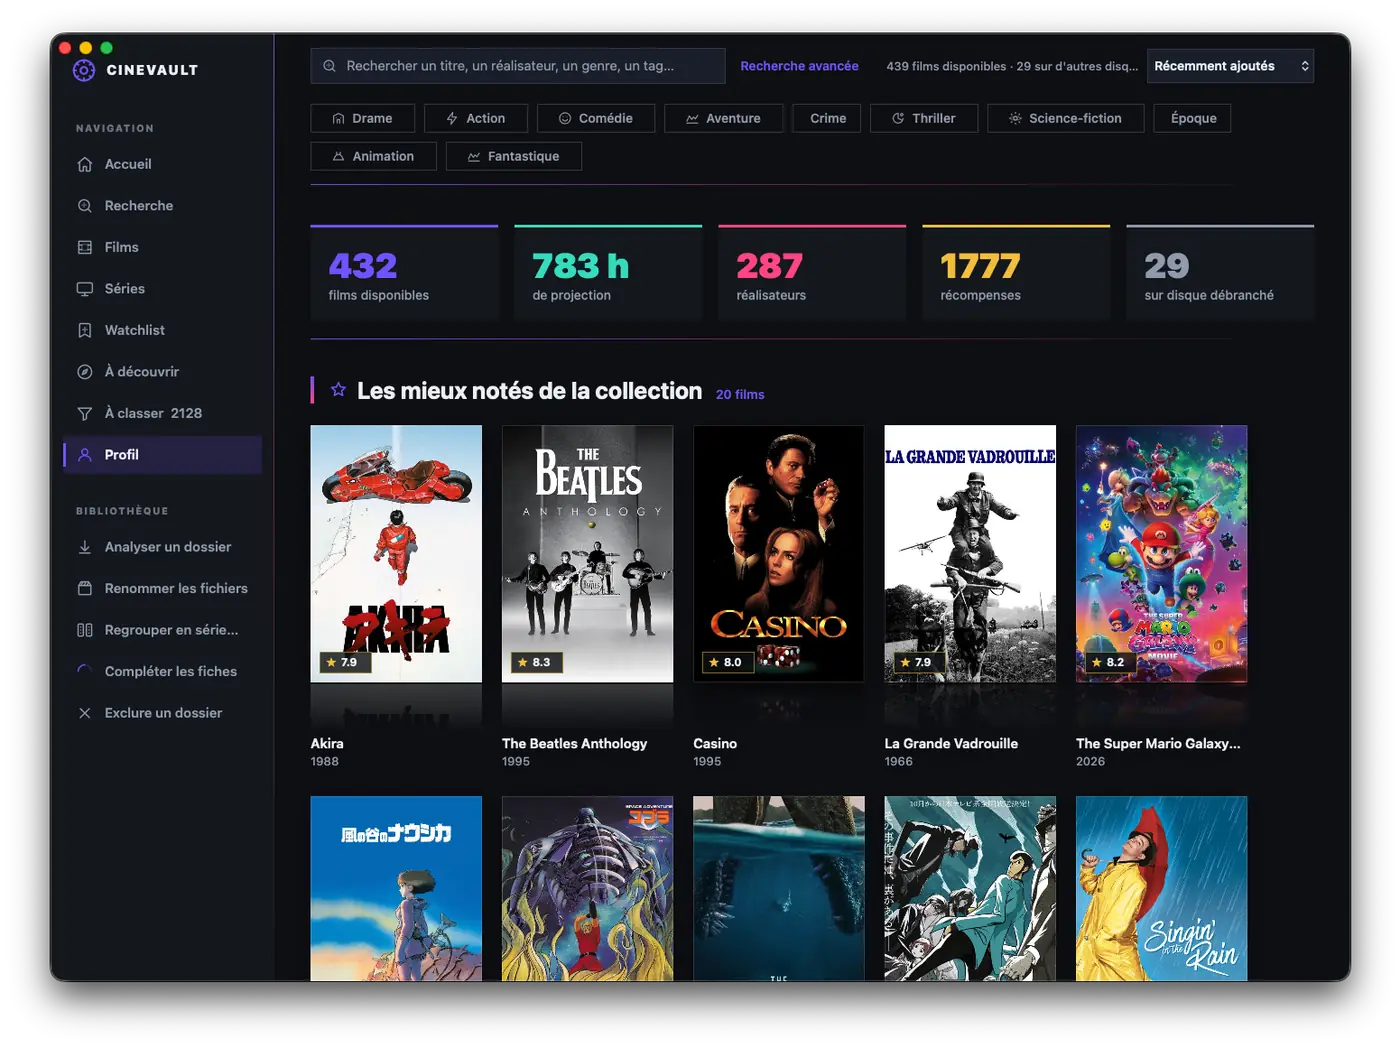
Task: Click the À classer funnel icon
Action: tap(85, 413)
